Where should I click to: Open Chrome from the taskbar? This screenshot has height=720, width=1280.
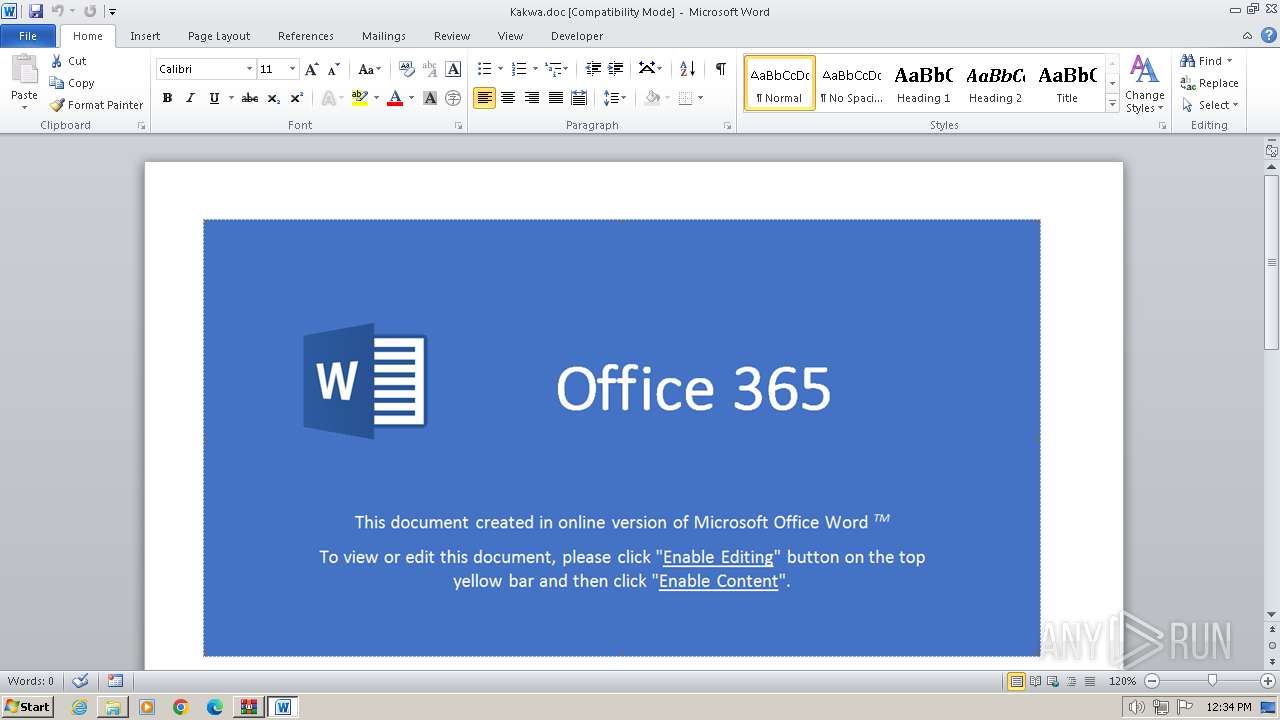tap(181, 707)
